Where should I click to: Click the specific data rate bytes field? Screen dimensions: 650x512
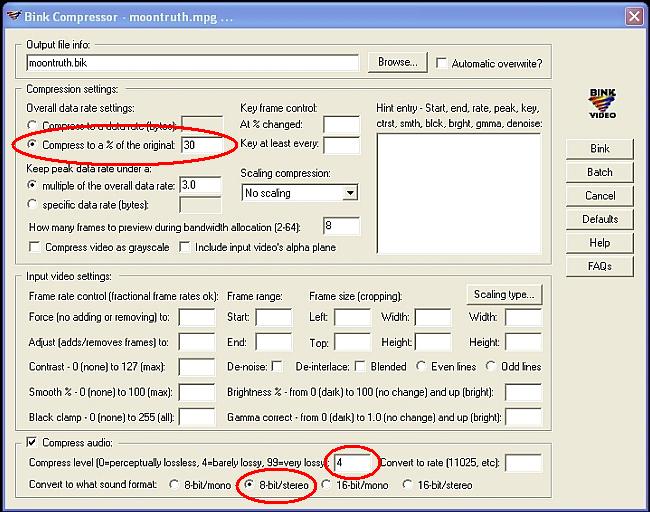pos(200,205)
